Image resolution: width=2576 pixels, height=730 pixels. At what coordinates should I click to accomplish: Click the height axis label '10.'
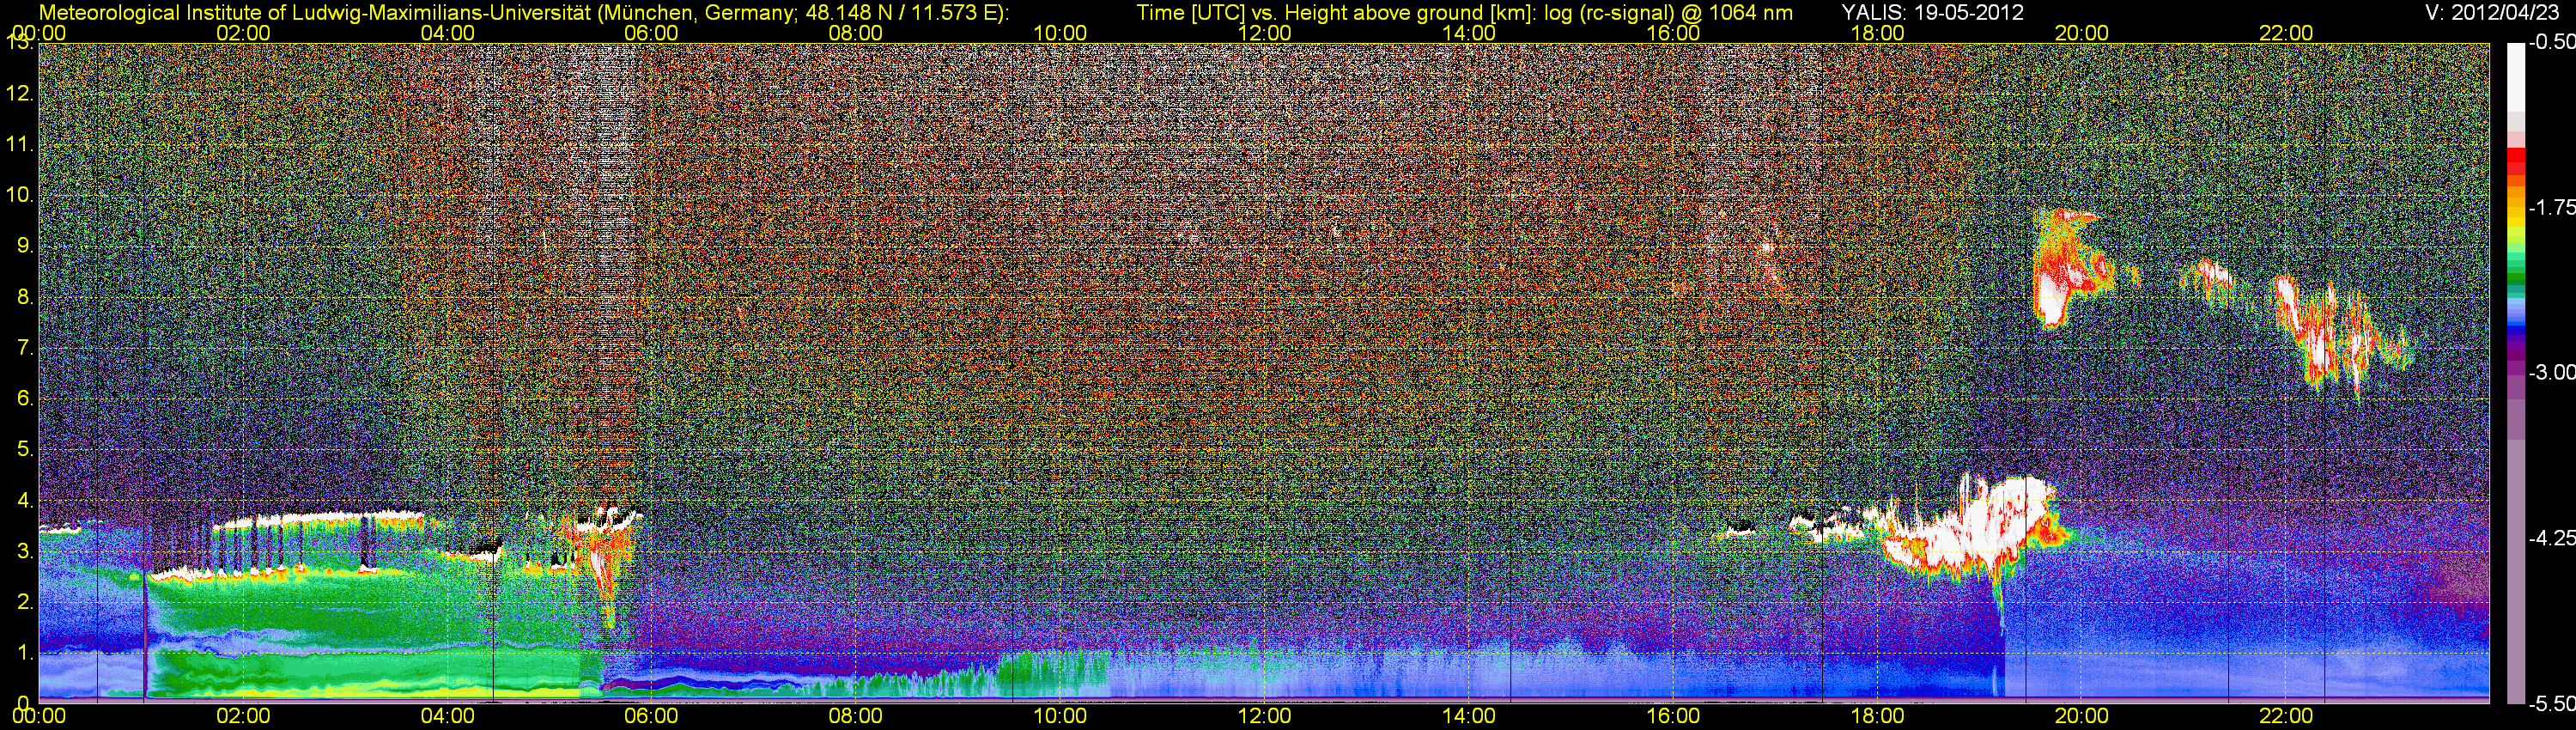tap(20, 194)
